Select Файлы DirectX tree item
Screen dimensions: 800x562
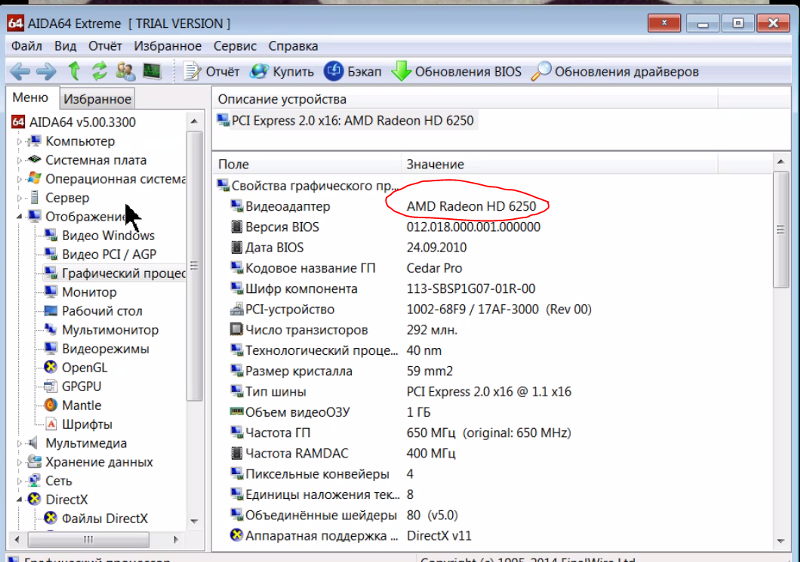coord(96,519)
